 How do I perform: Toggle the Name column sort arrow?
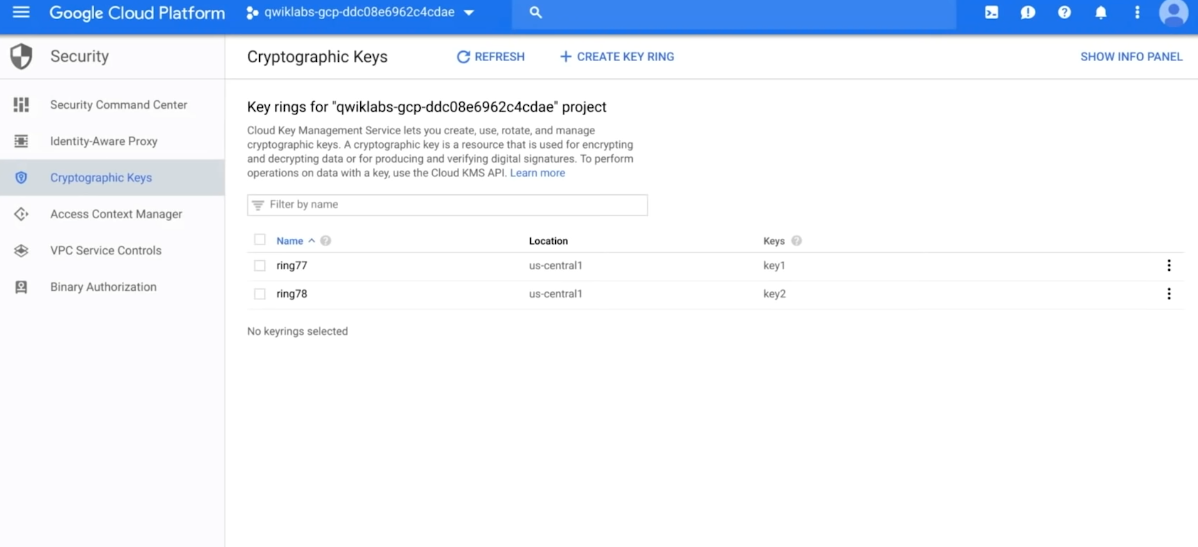point(312,241)
